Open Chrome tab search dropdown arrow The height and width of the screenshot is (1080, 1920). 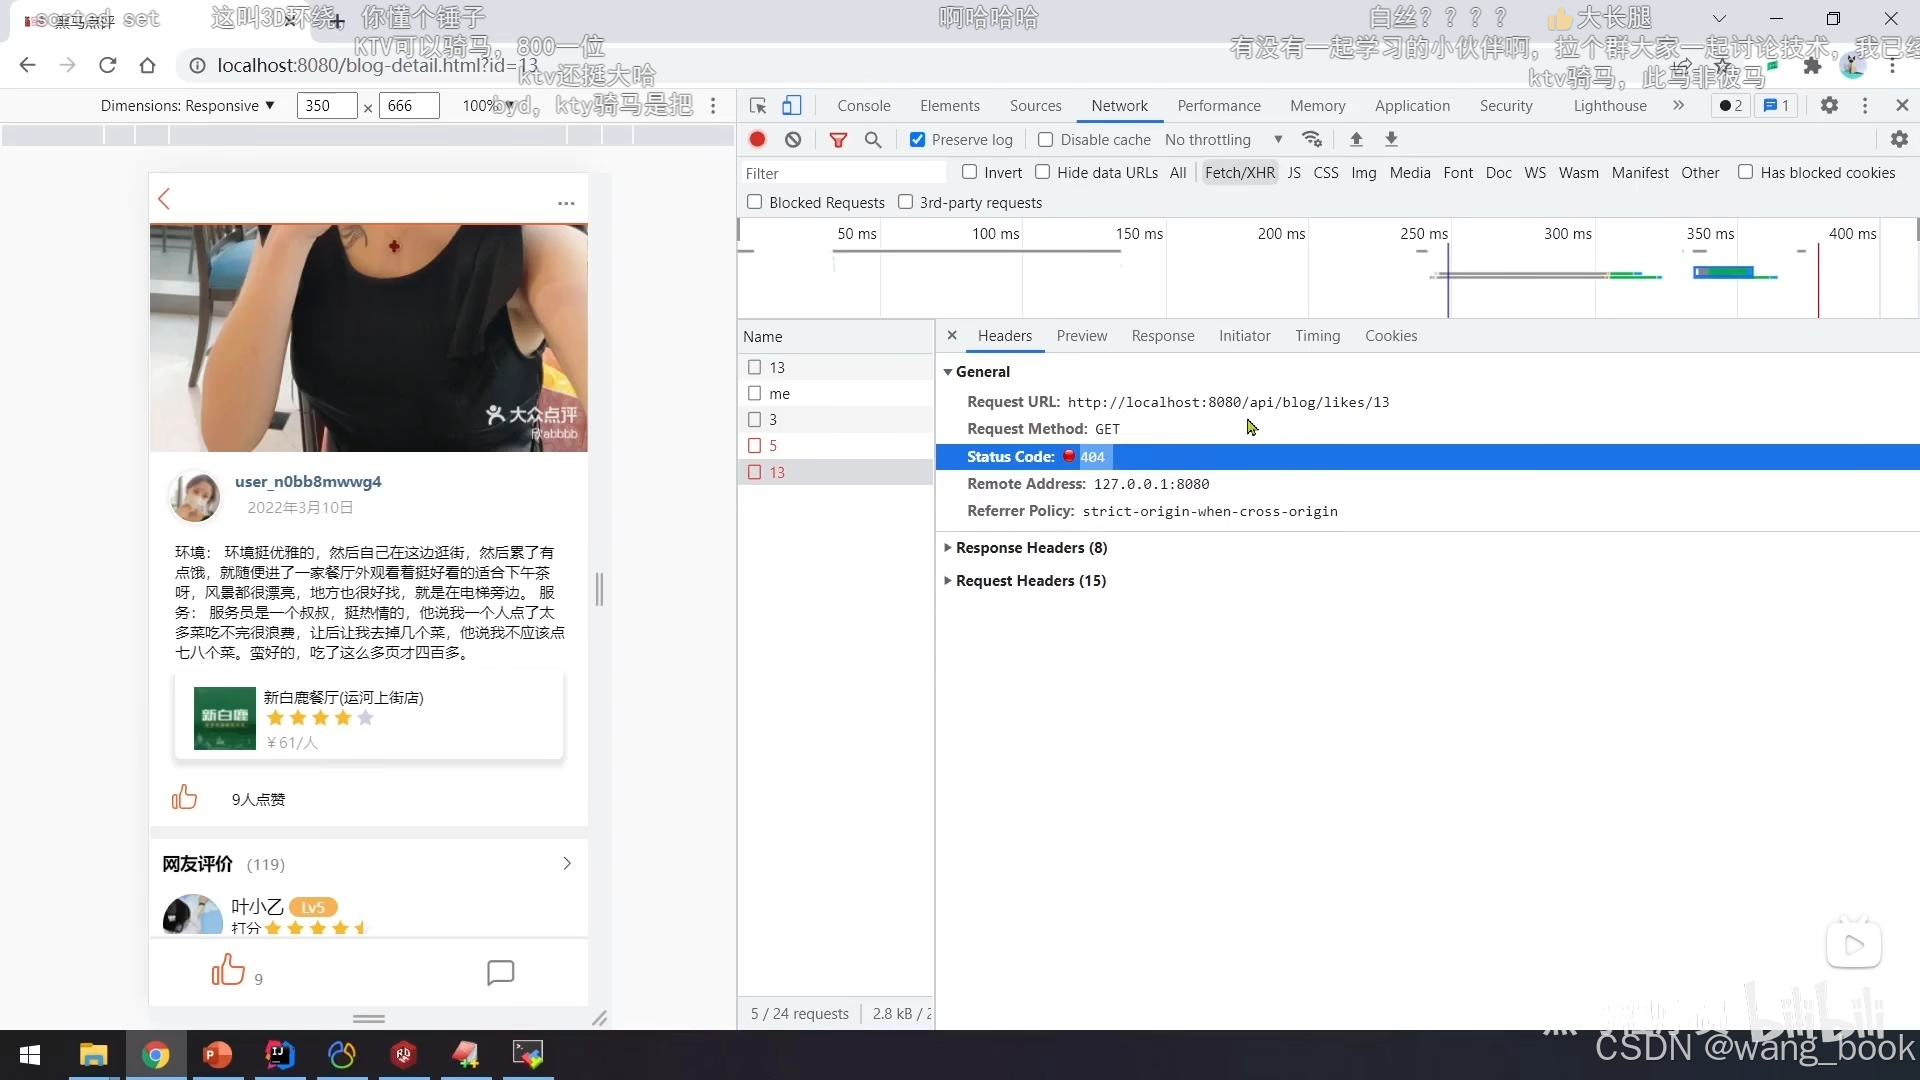1719,19
